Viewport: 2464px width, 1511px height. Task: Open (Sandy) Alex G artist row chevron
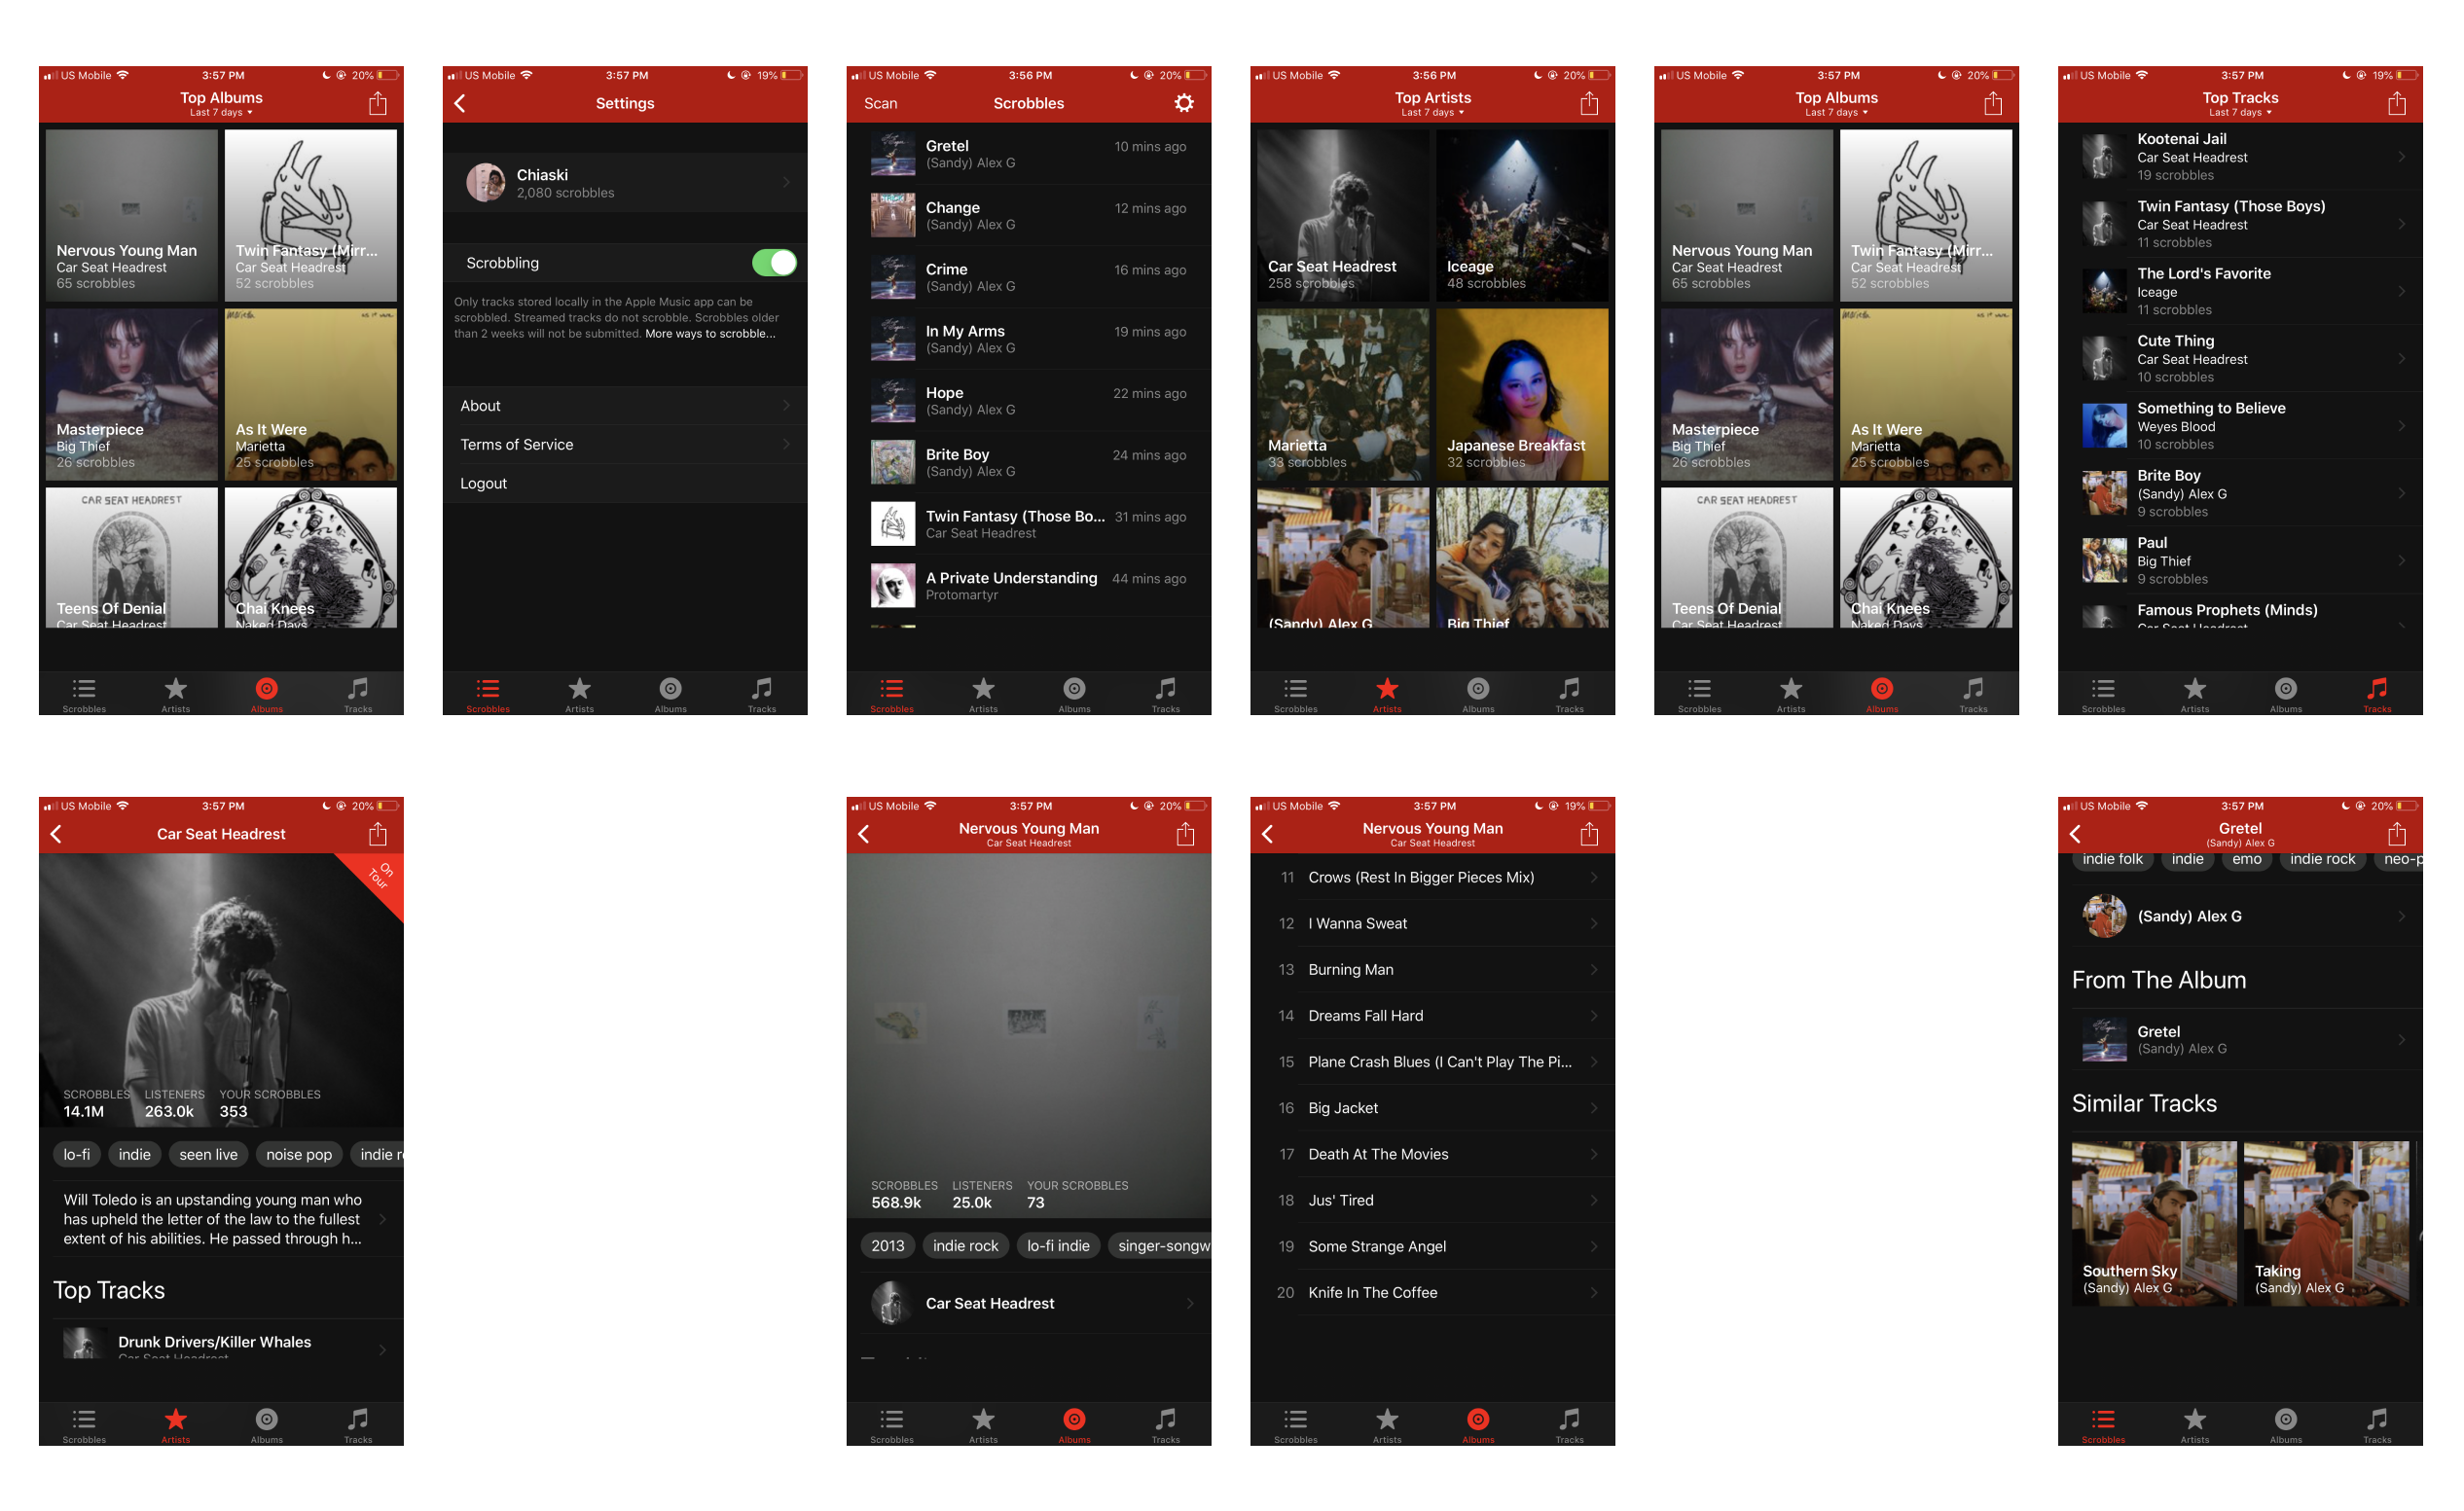[2402, 916]
